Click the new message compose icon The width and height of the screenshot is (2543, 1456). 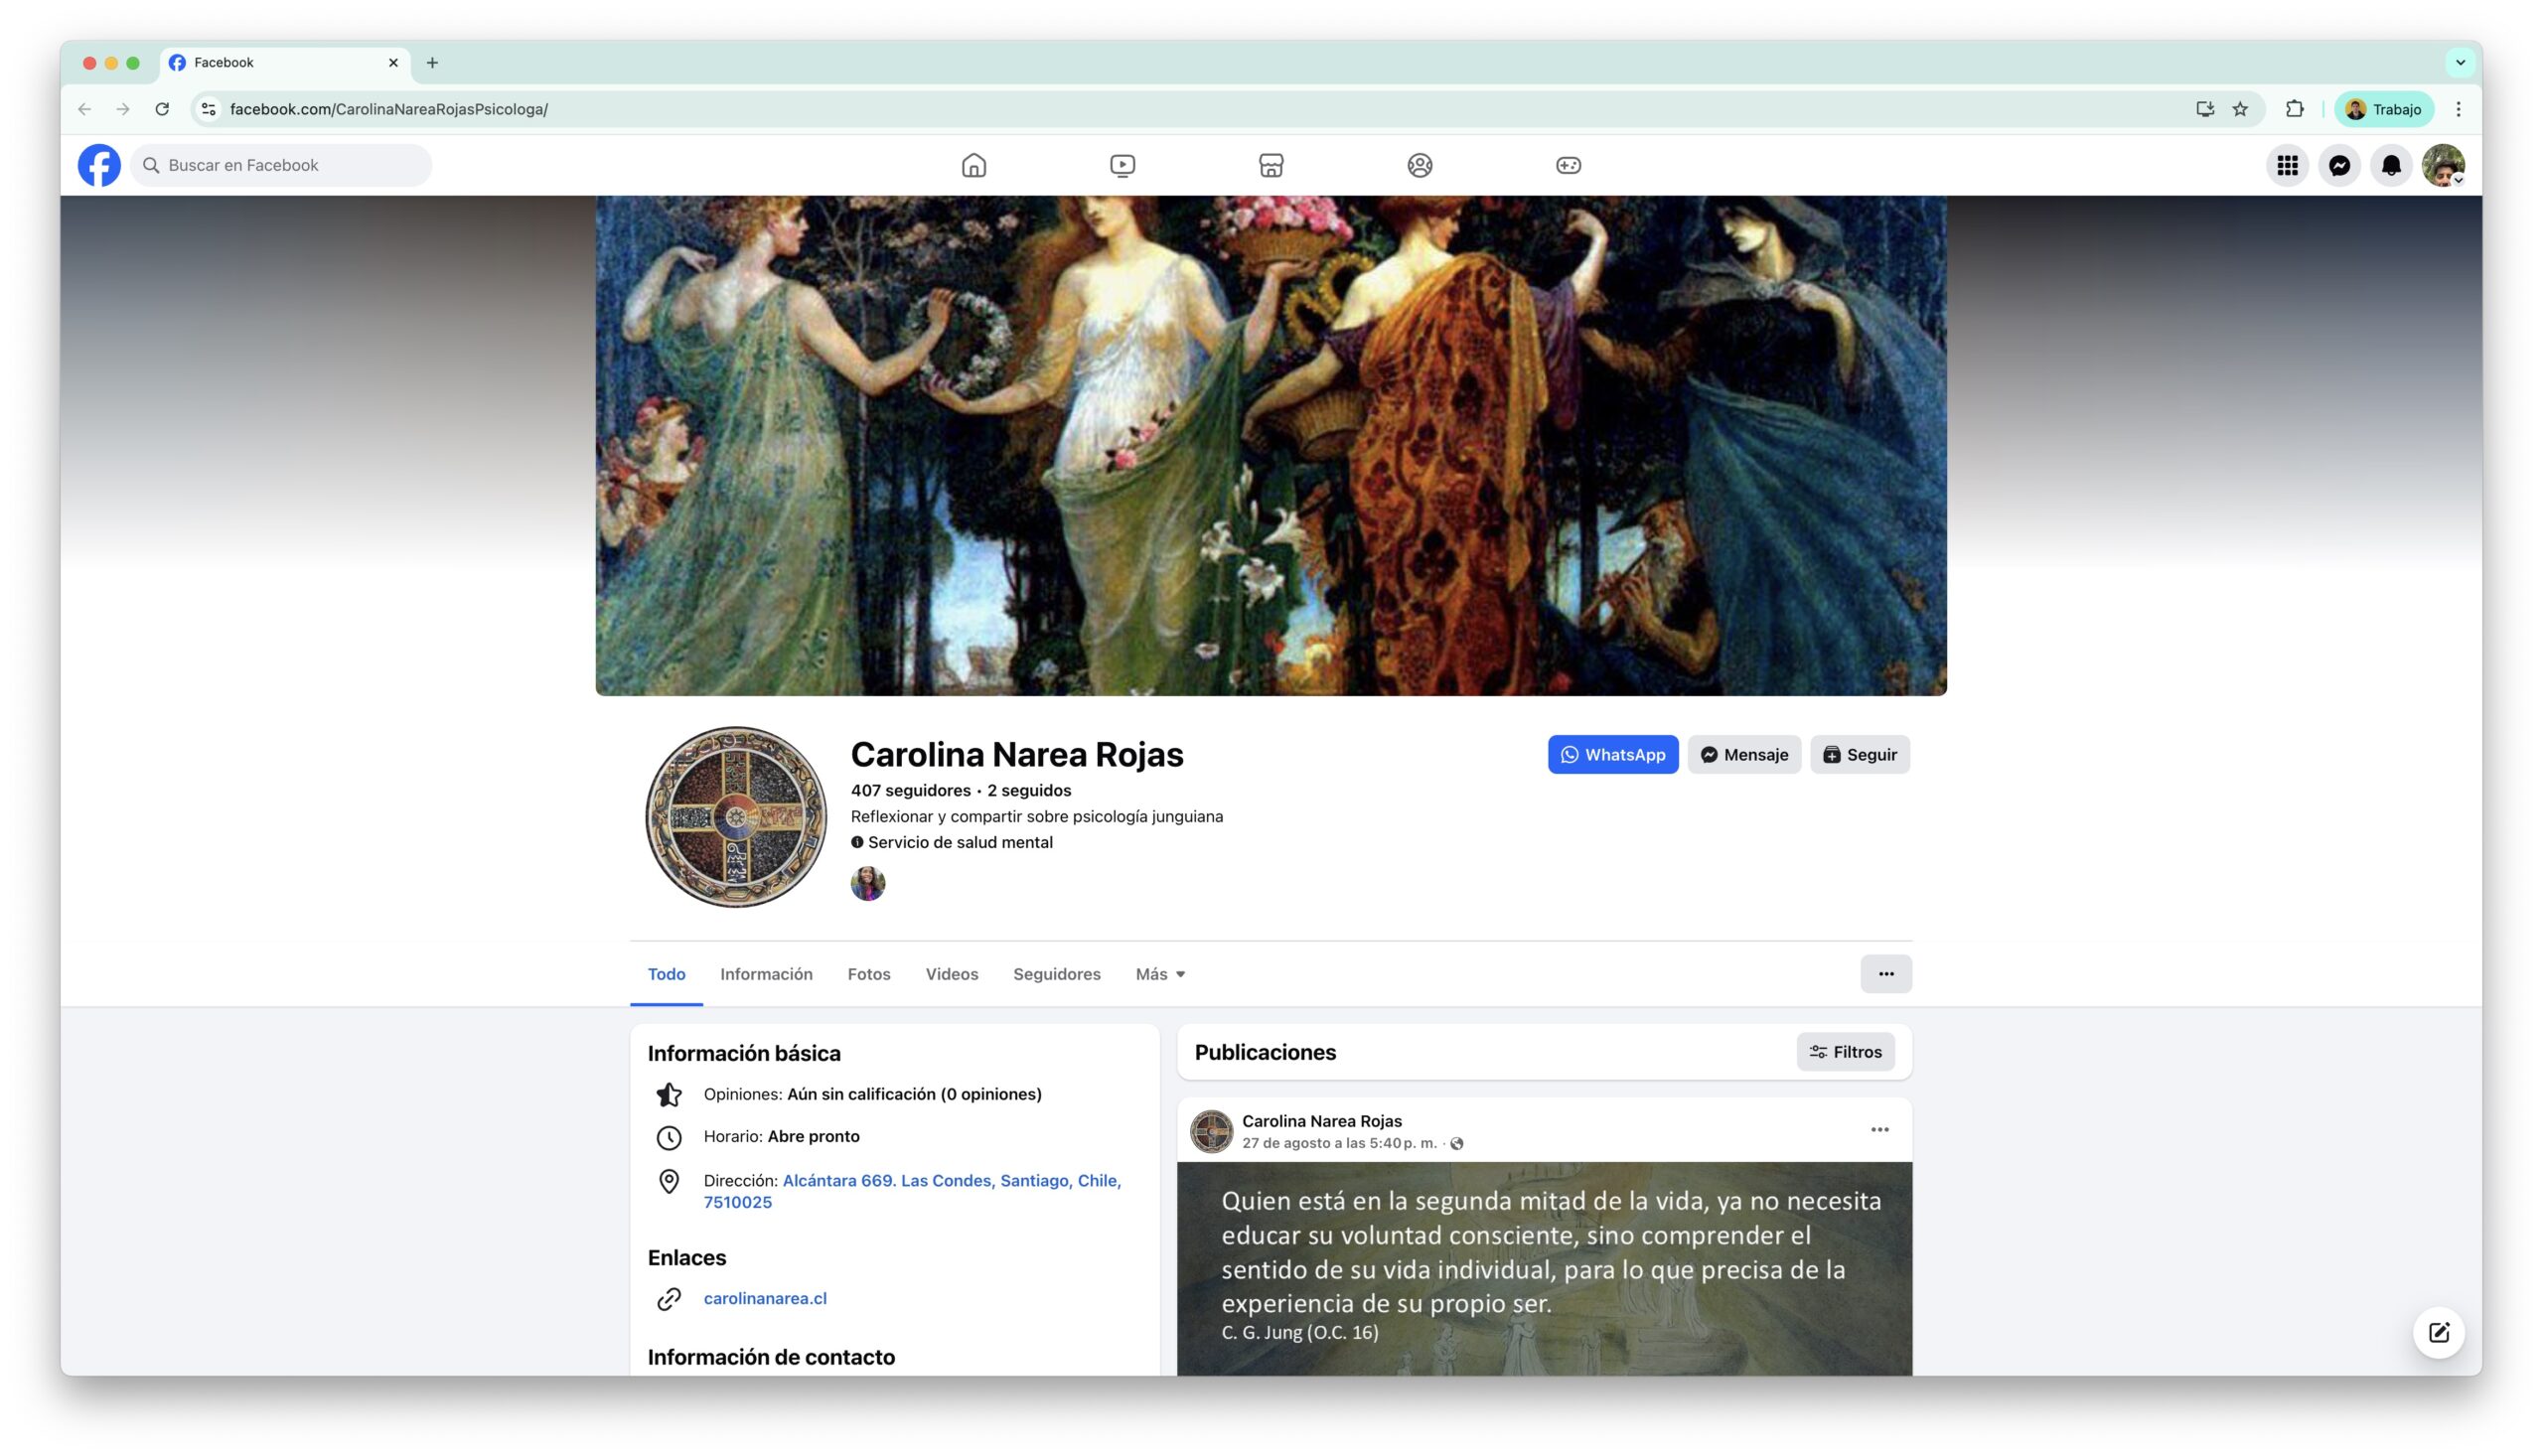point(2437,1331)
